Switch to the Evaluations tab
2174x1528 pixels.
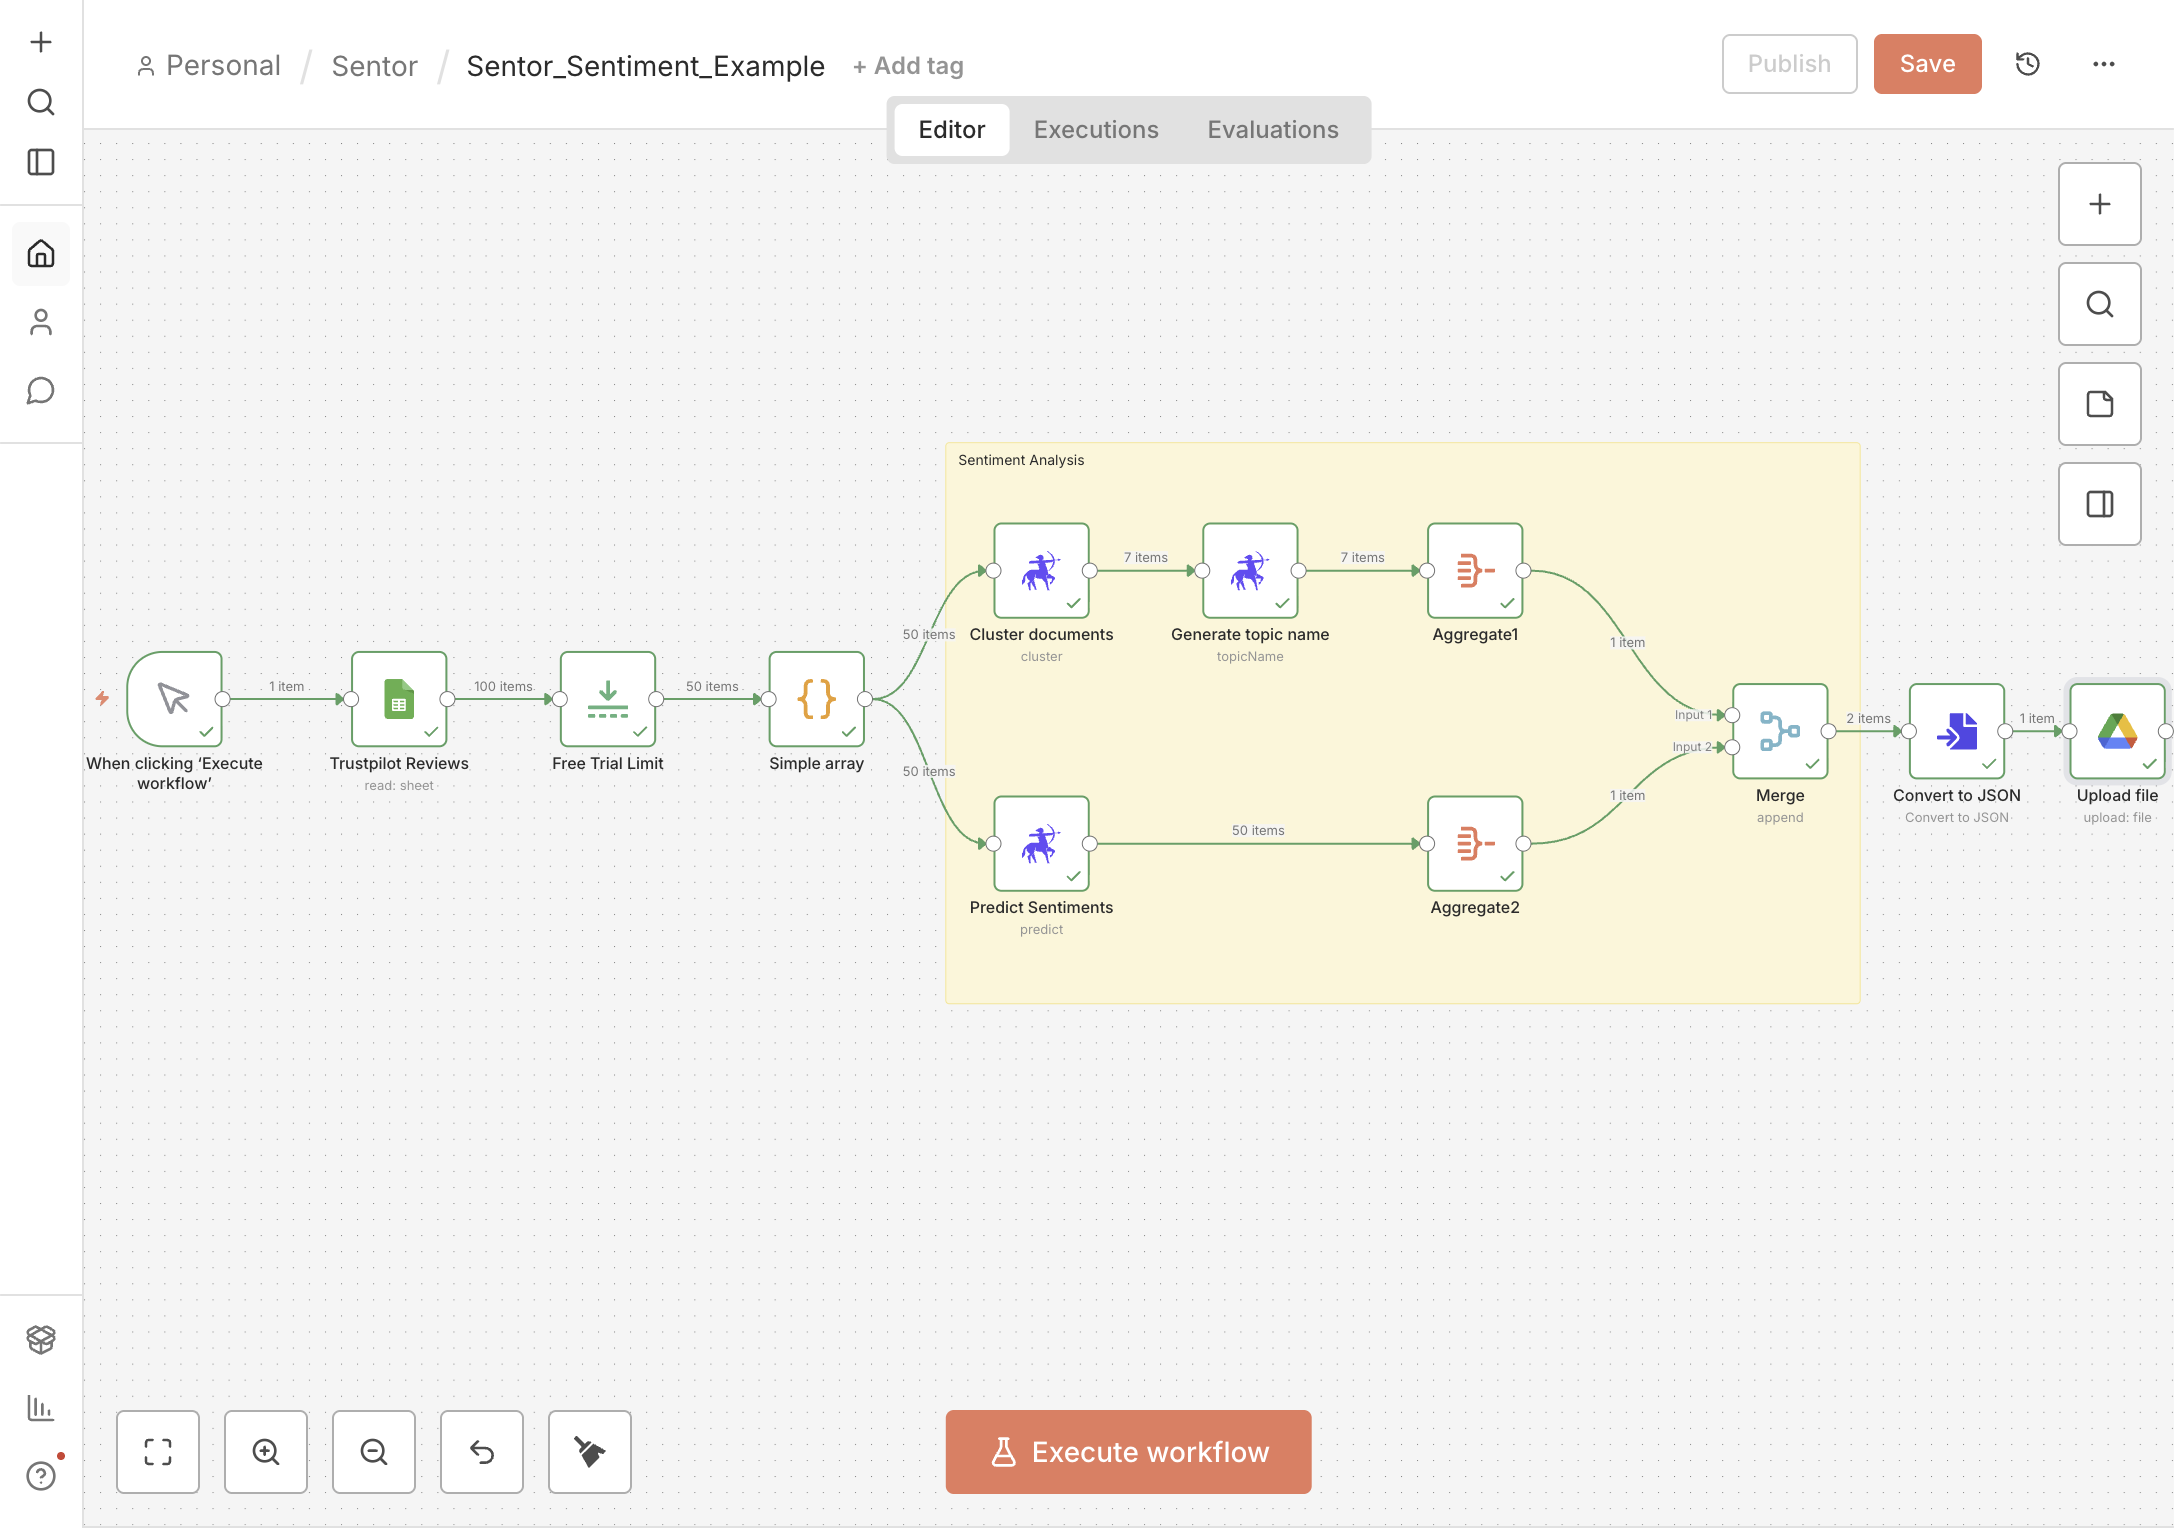coord(1272,130)
